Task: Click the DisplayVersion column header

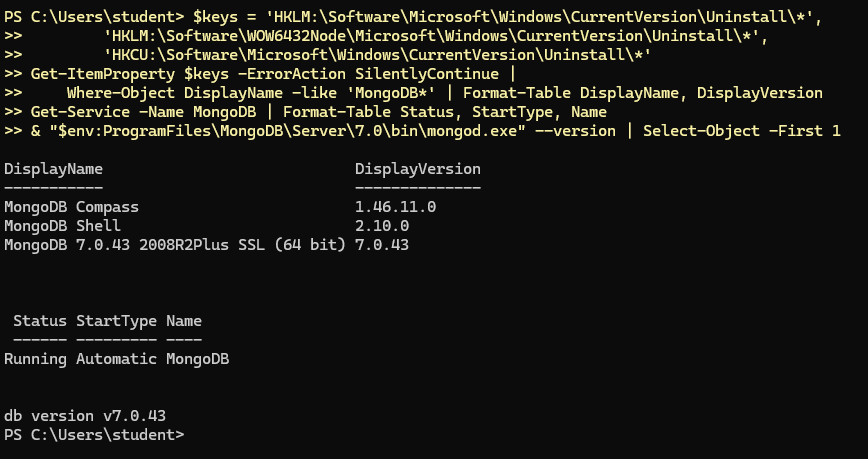Action: pyautogui.click(x=418, y=169)
